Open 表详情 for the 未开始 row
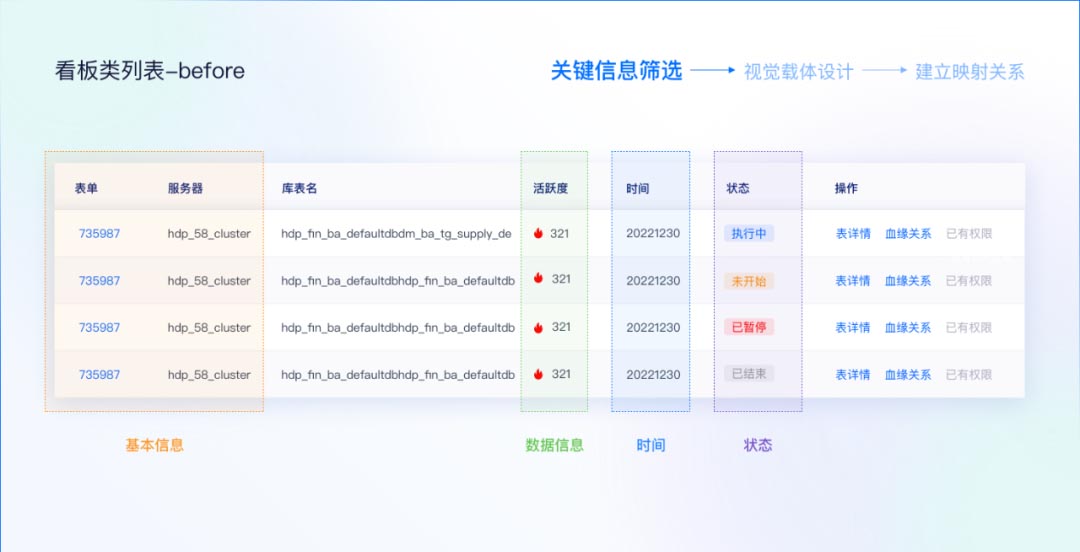This screenshot has height=552, width=1080. (853, 280)
